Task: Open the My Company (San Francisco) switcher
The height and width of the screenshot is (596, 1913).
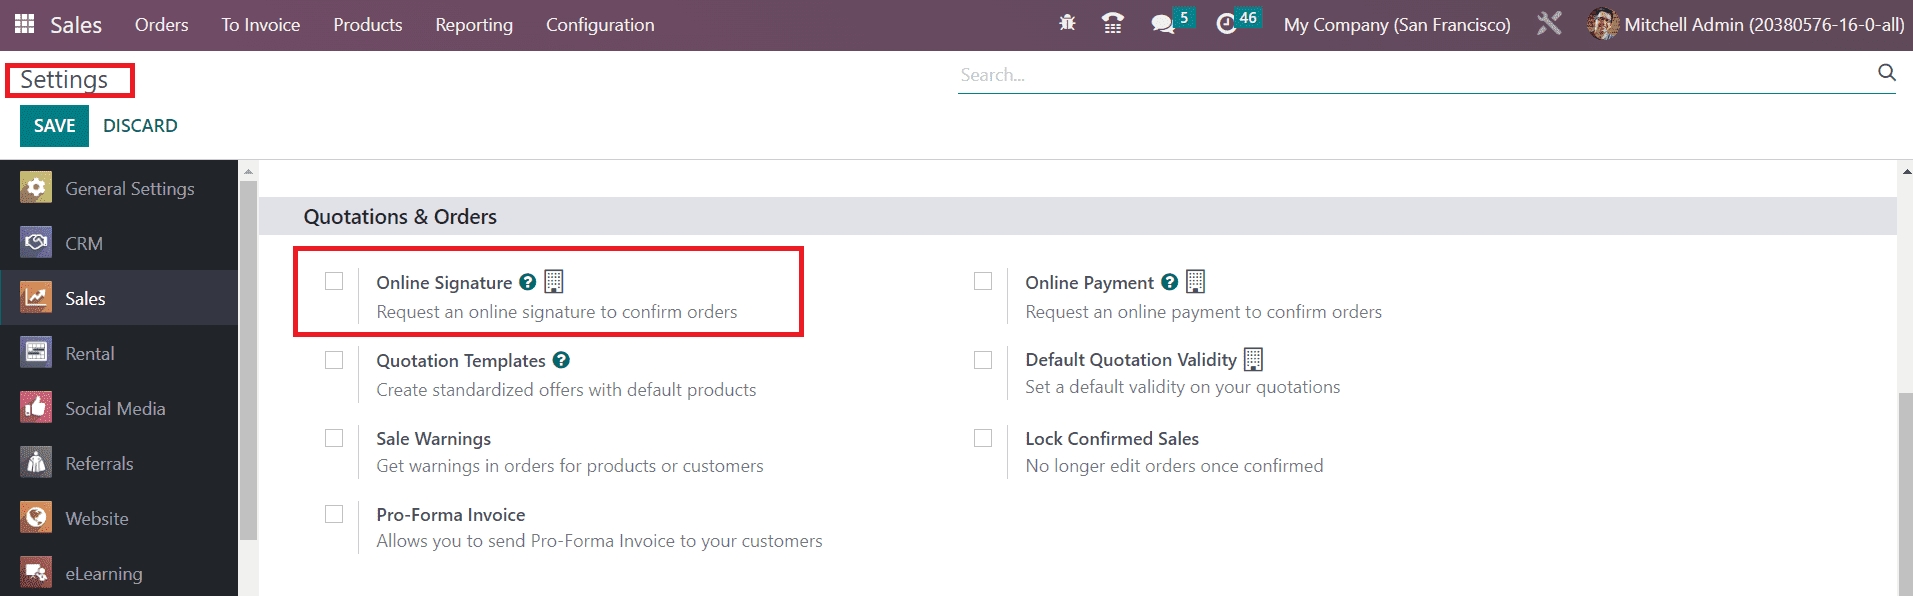Action: [1397, 25]
